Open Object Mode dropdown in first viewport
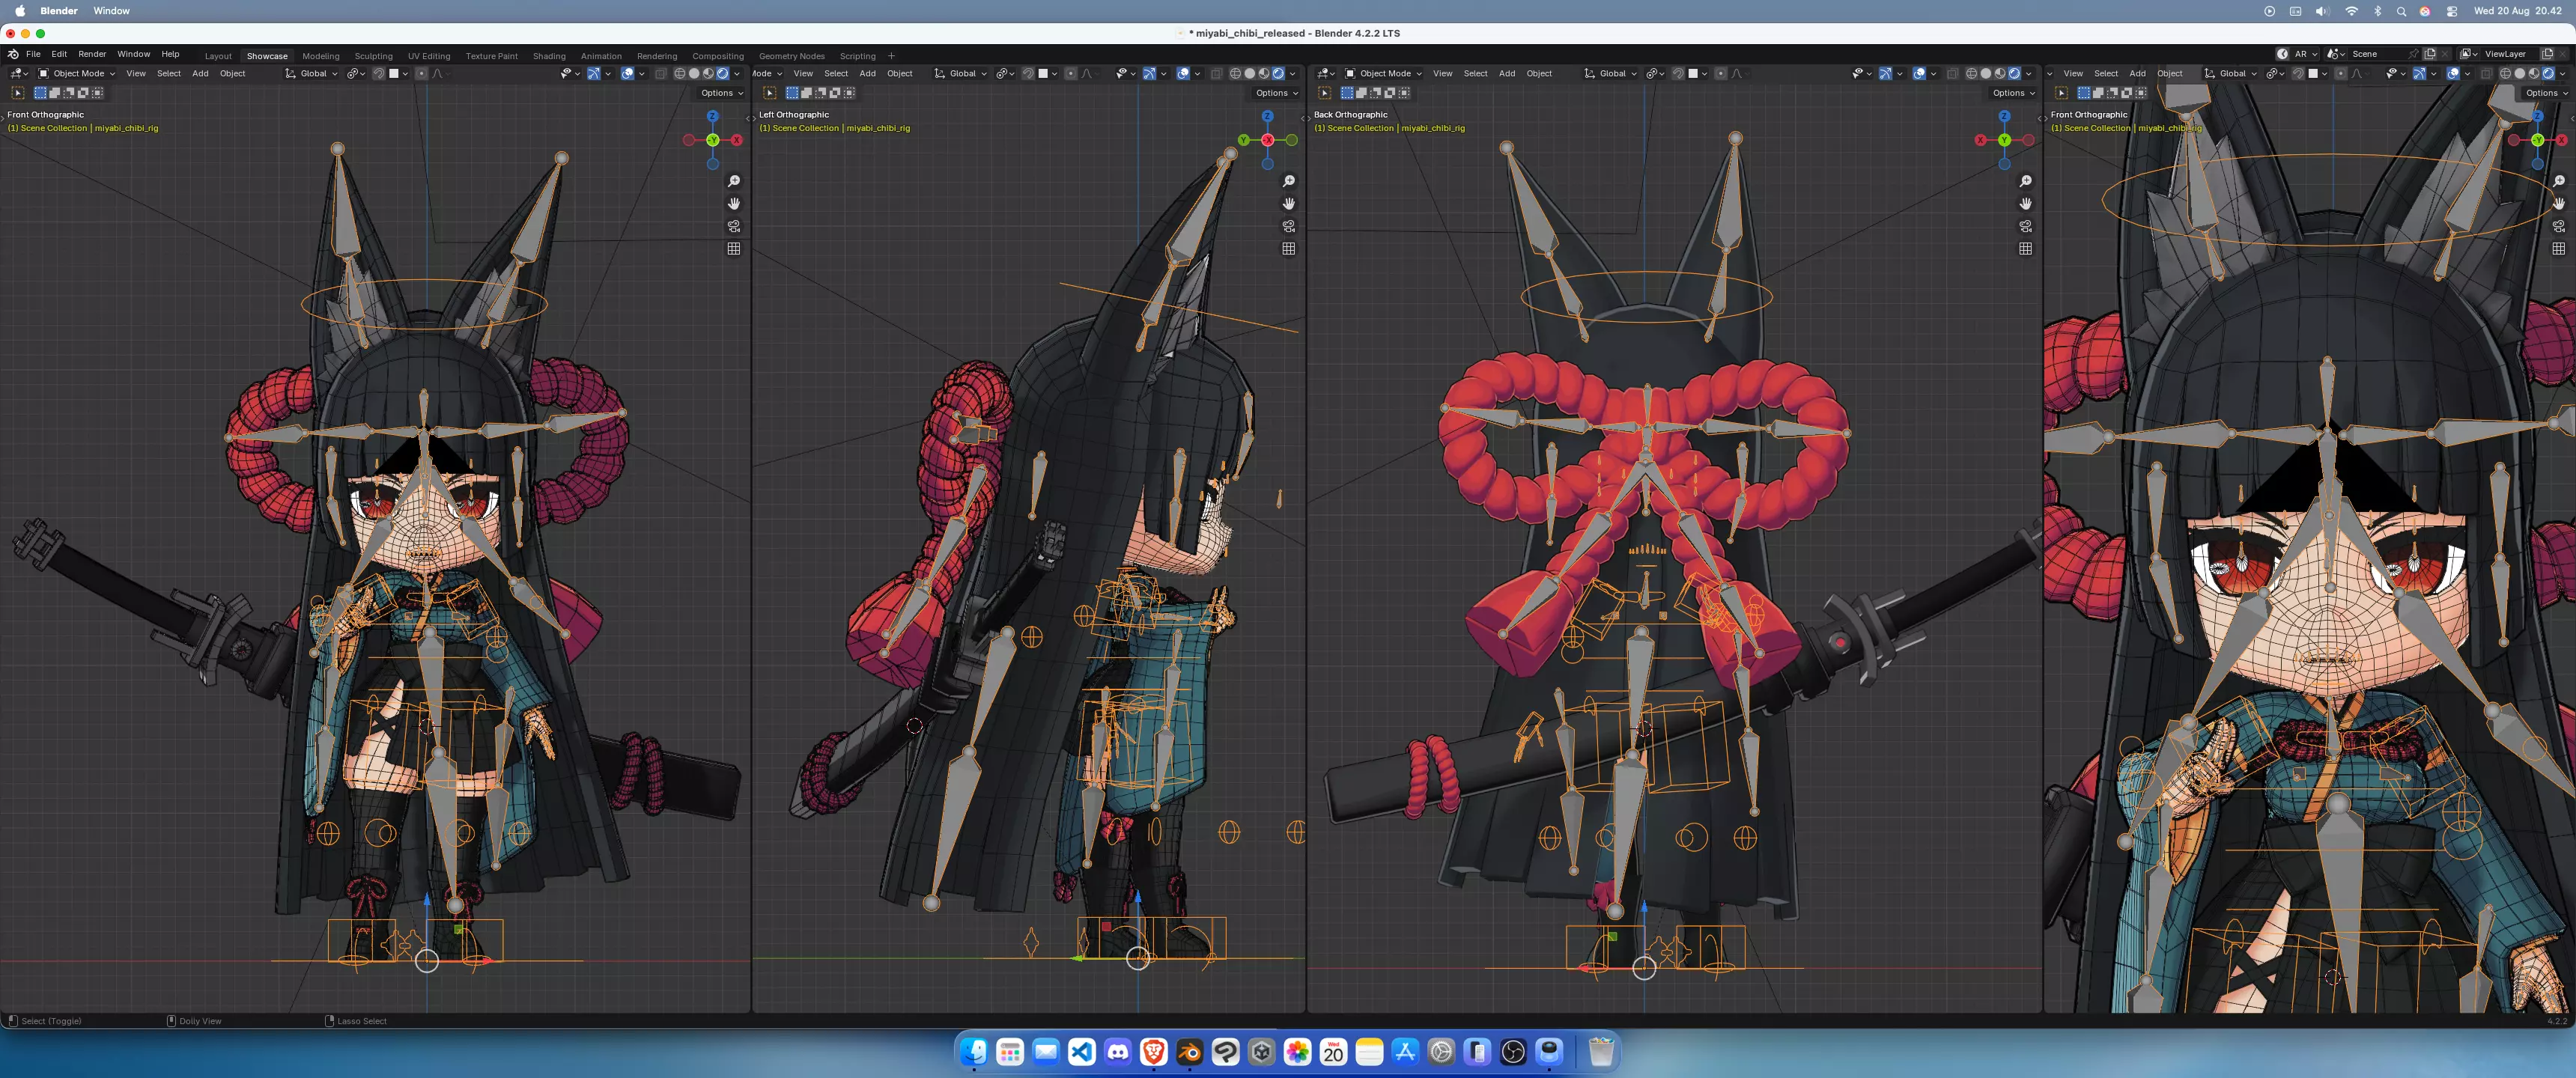 [77, 73]
